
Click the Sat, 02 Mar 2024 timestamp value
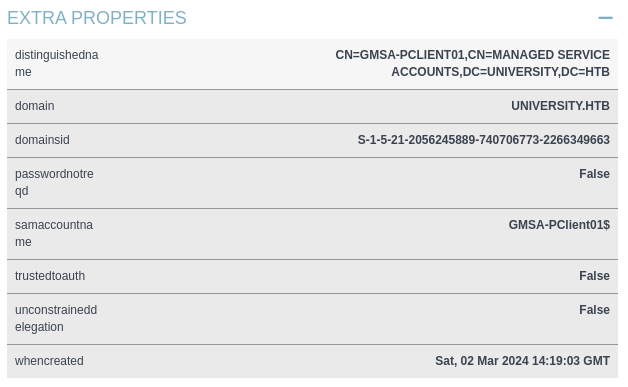pos(522,361)
